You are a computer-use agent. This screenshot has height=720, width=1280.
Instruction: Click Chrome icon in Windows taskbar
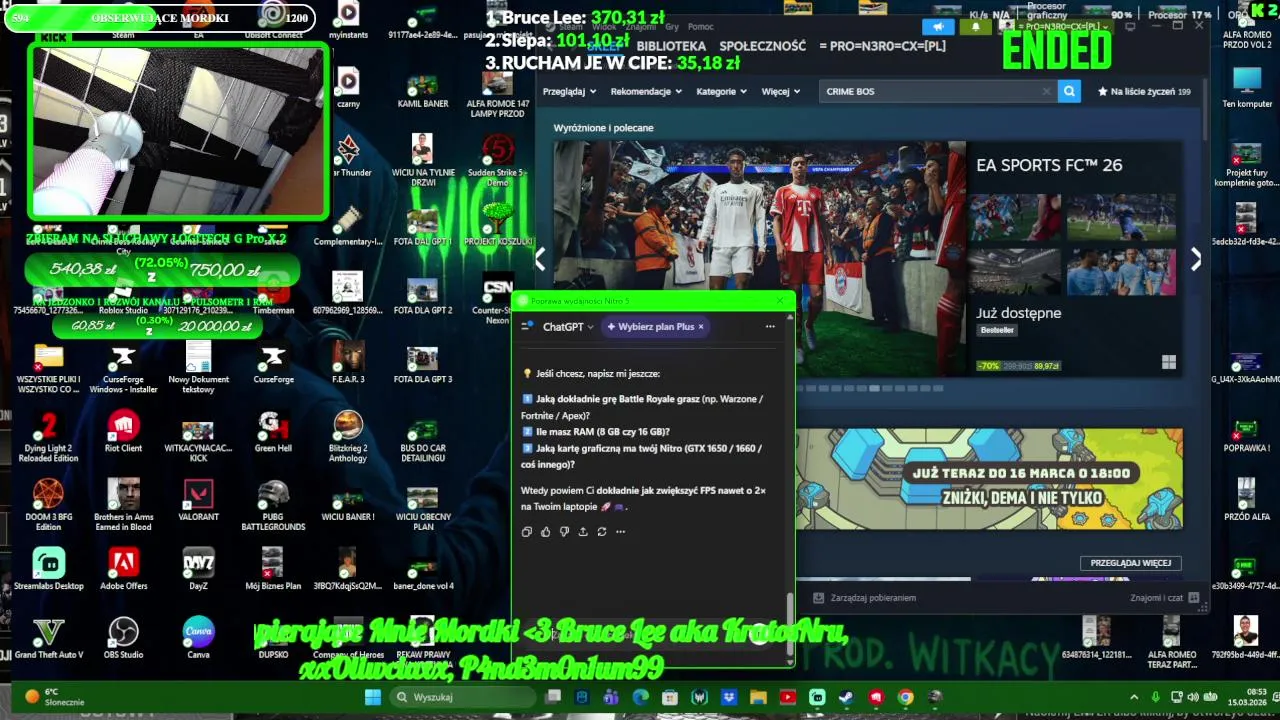pos(905,697)
